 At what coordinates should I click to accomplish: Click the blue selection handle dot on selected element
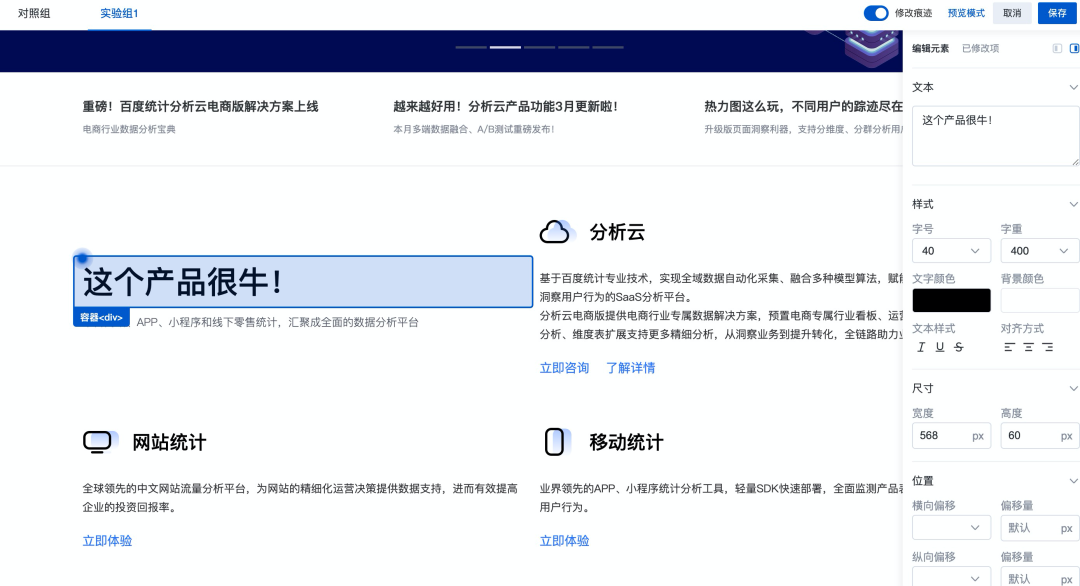click(x=82, y=258)
